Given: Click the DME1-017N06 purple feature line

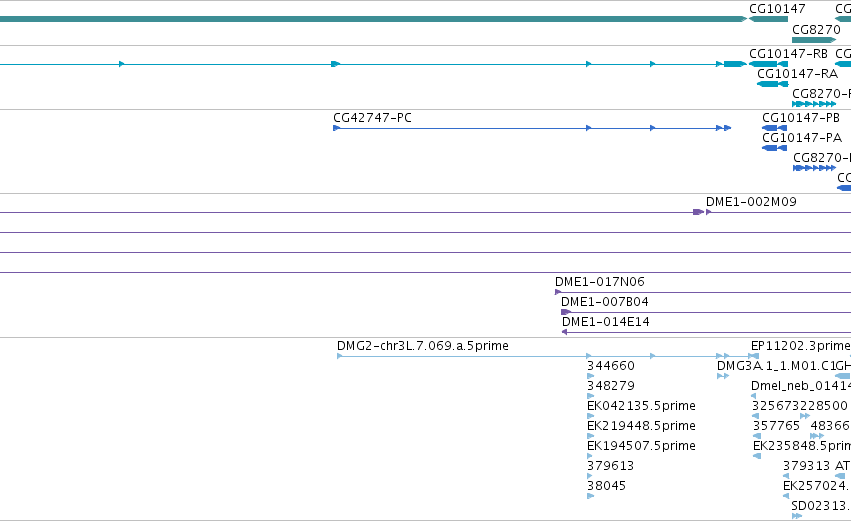Looking at the screenshot, I should (703, 293).
